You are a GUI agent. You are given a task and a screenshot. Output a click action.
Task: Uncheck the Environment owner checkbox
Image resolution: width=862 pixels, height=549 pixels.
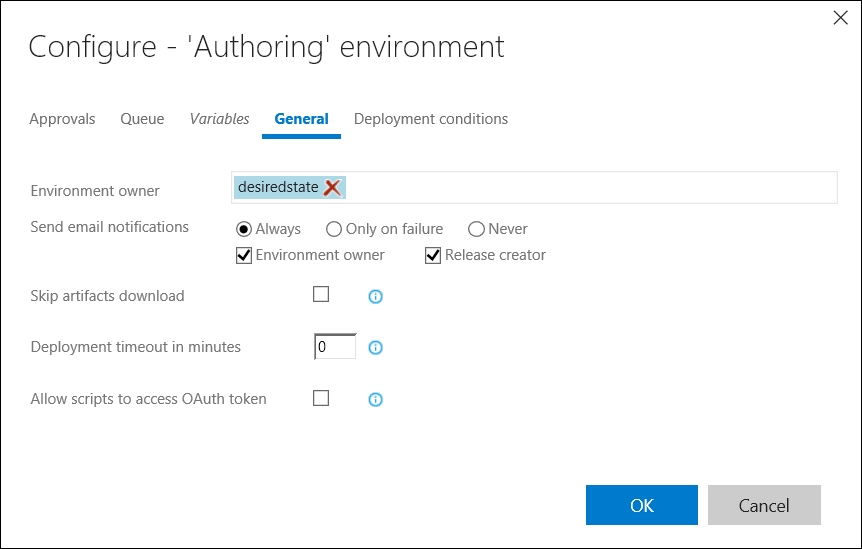coord(243,255)
